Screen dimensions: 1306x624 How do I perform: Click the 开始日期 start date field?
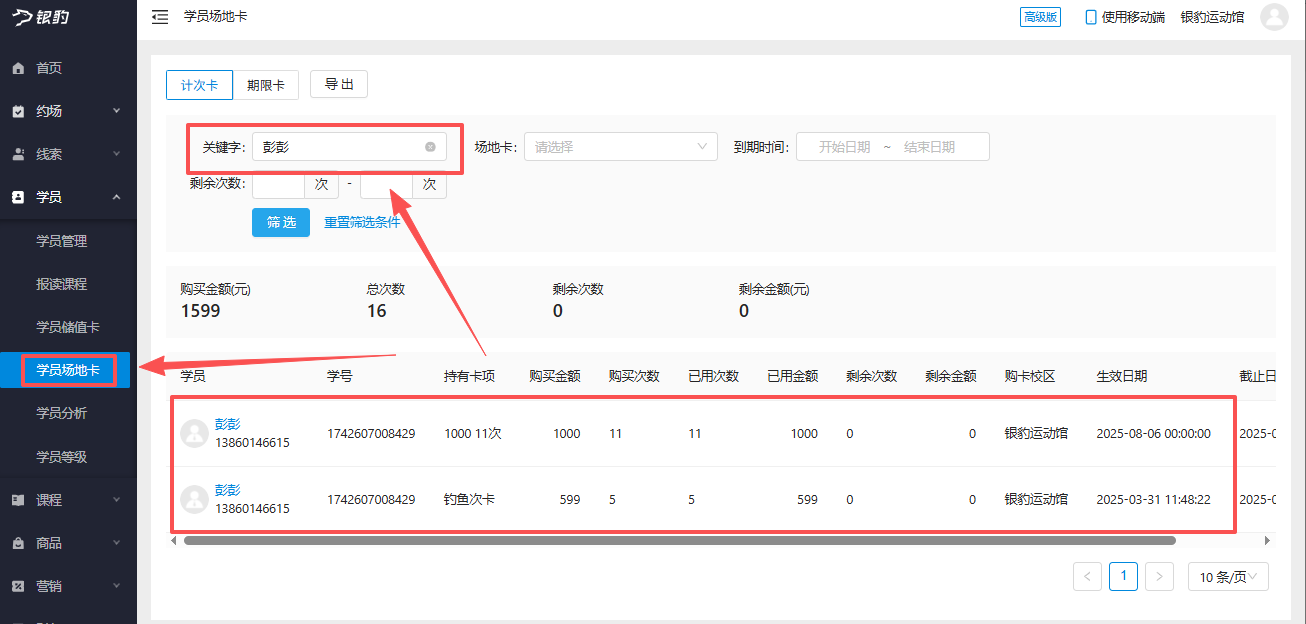click(x=844, y=147)
